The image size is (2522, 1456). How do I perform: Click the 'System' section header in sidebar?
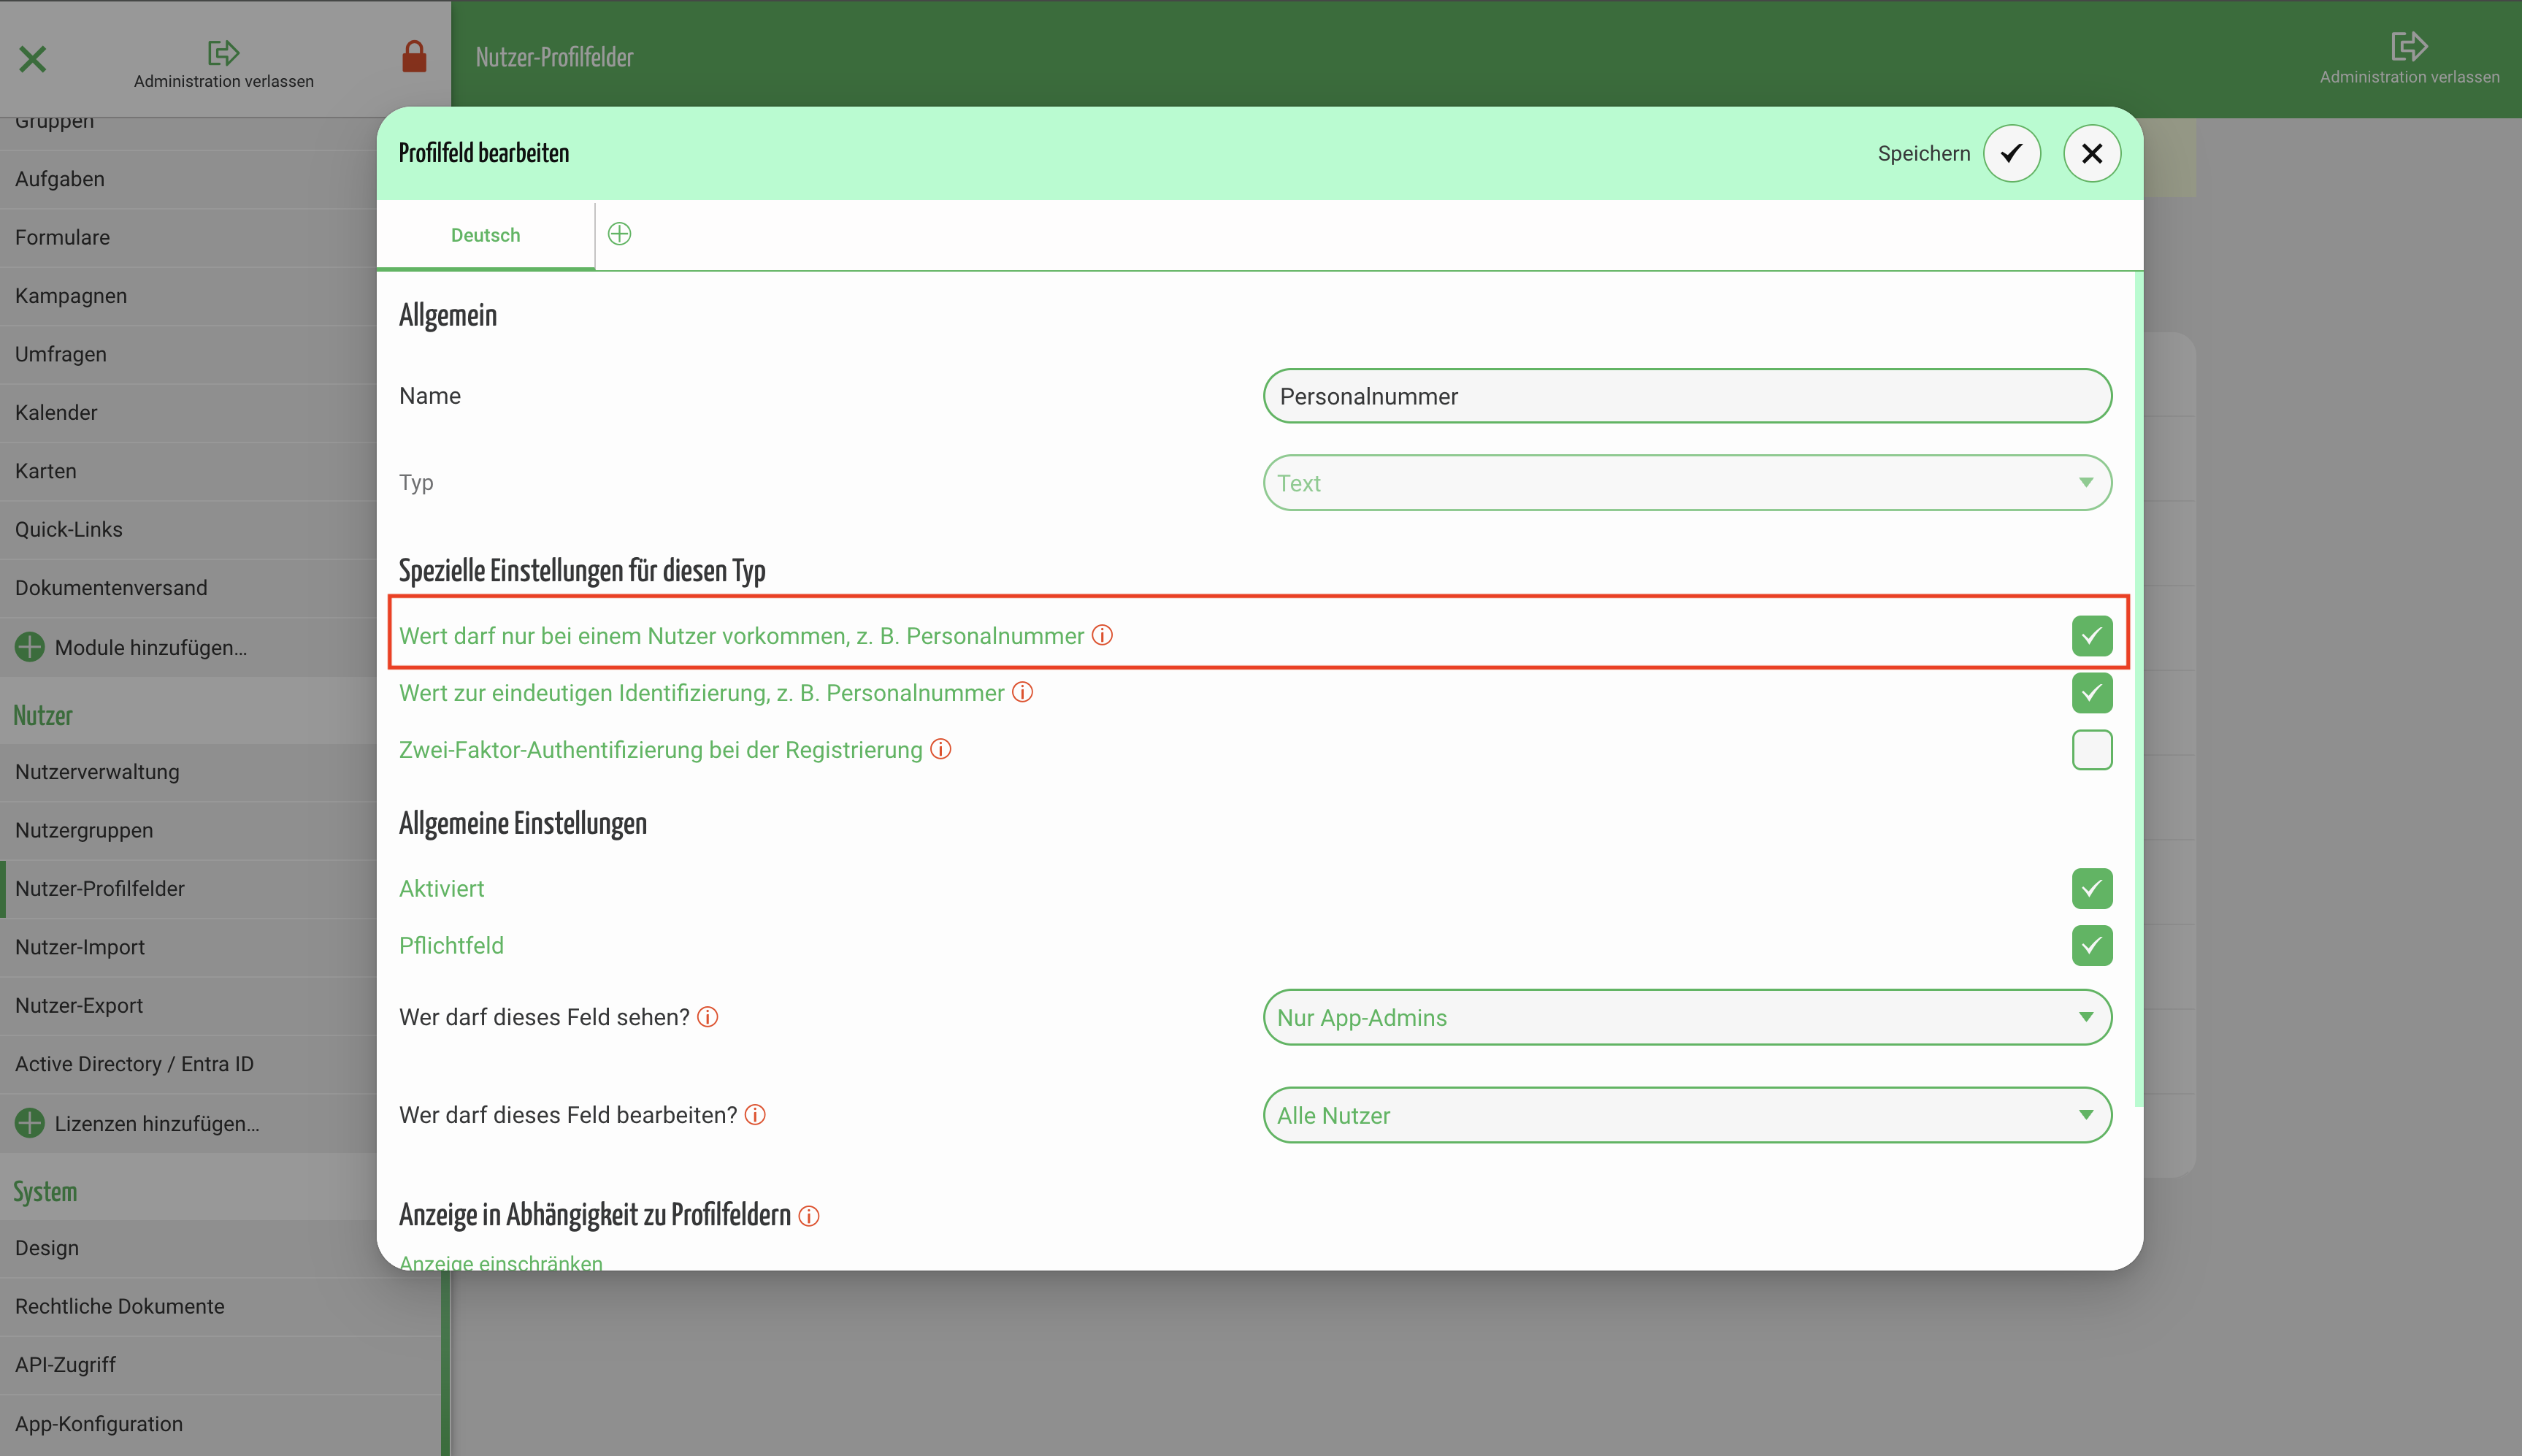tap(45, 1192)
